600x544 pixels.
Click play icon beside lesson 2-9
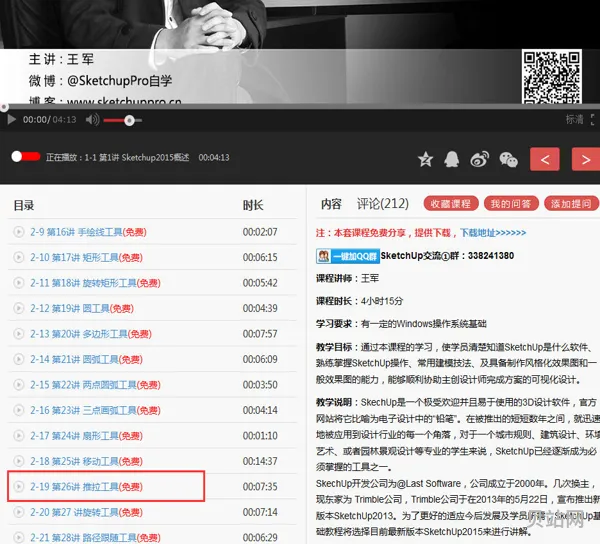[x=18, y=232]
